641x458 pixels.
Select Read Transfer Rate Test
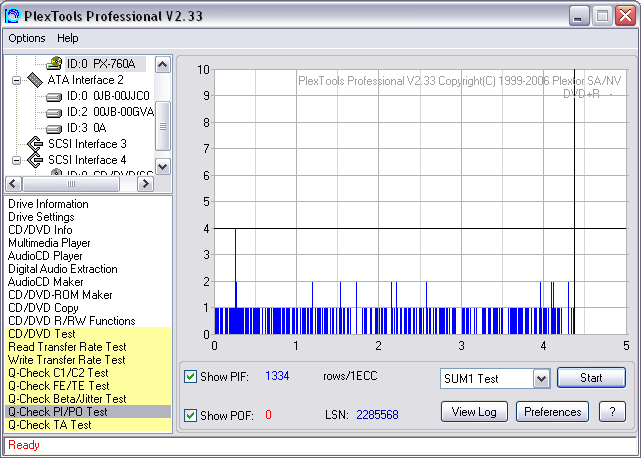click(x=88, y=347)
